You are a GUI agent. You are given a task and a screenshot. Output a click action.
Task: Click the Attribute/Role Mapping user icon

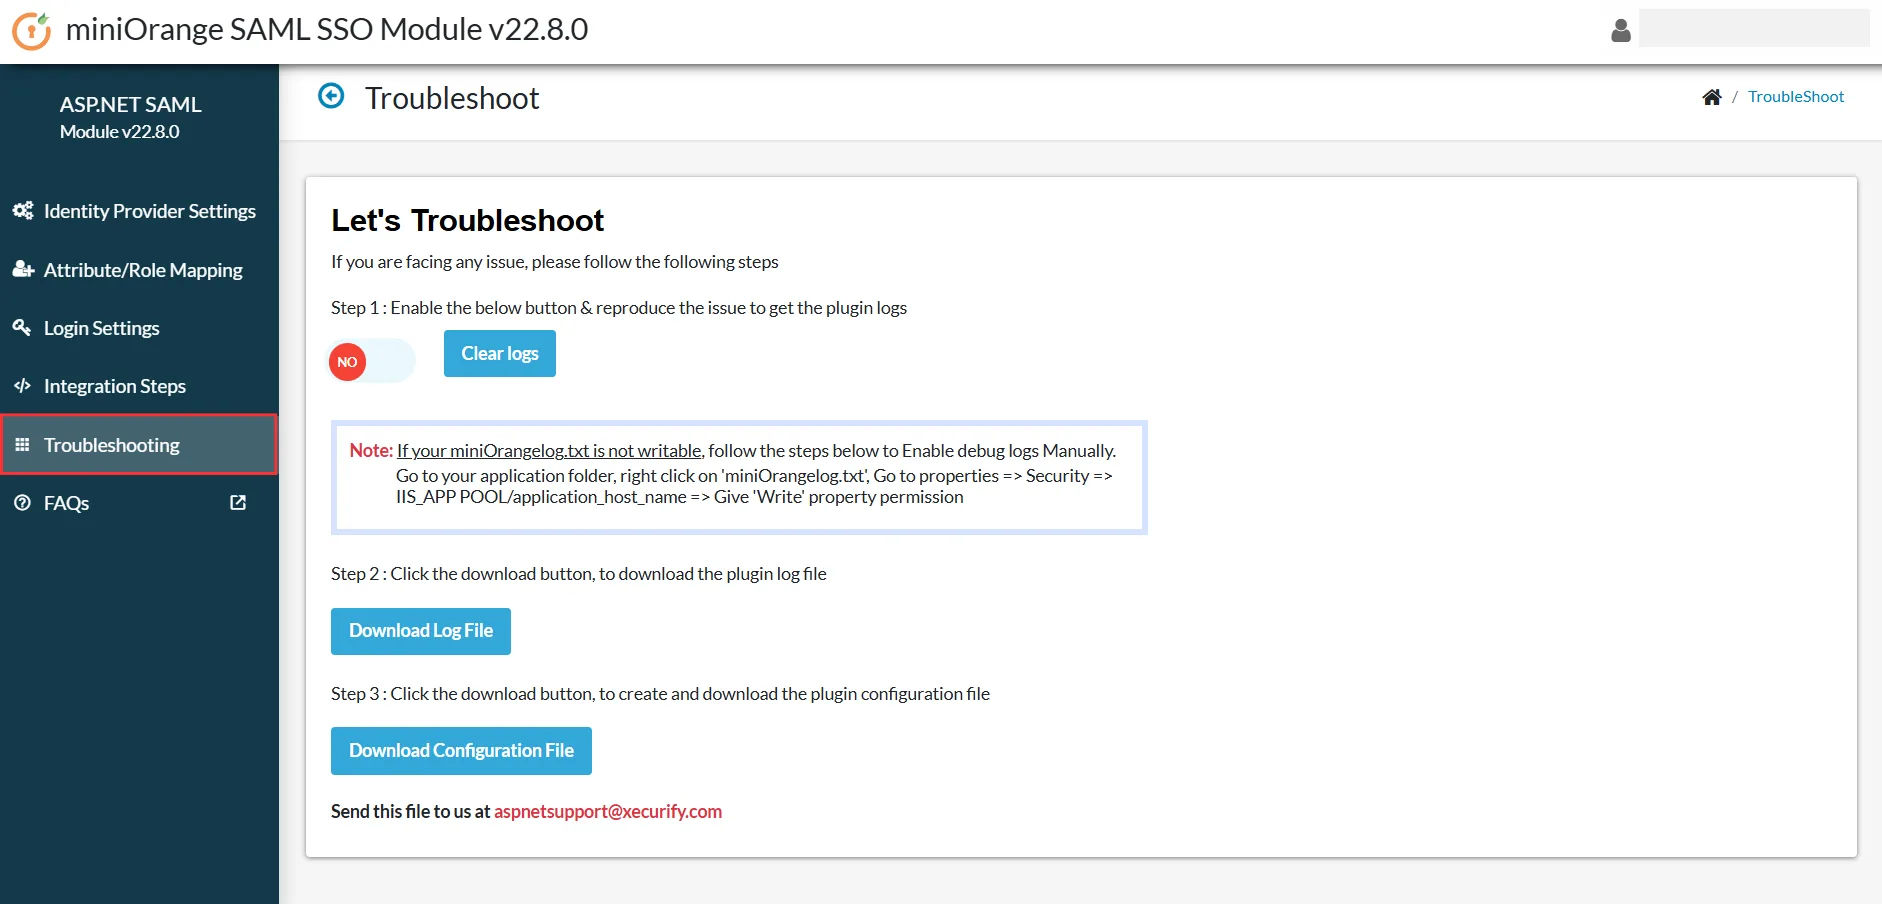pyautogui.click(x=23, y=269)
